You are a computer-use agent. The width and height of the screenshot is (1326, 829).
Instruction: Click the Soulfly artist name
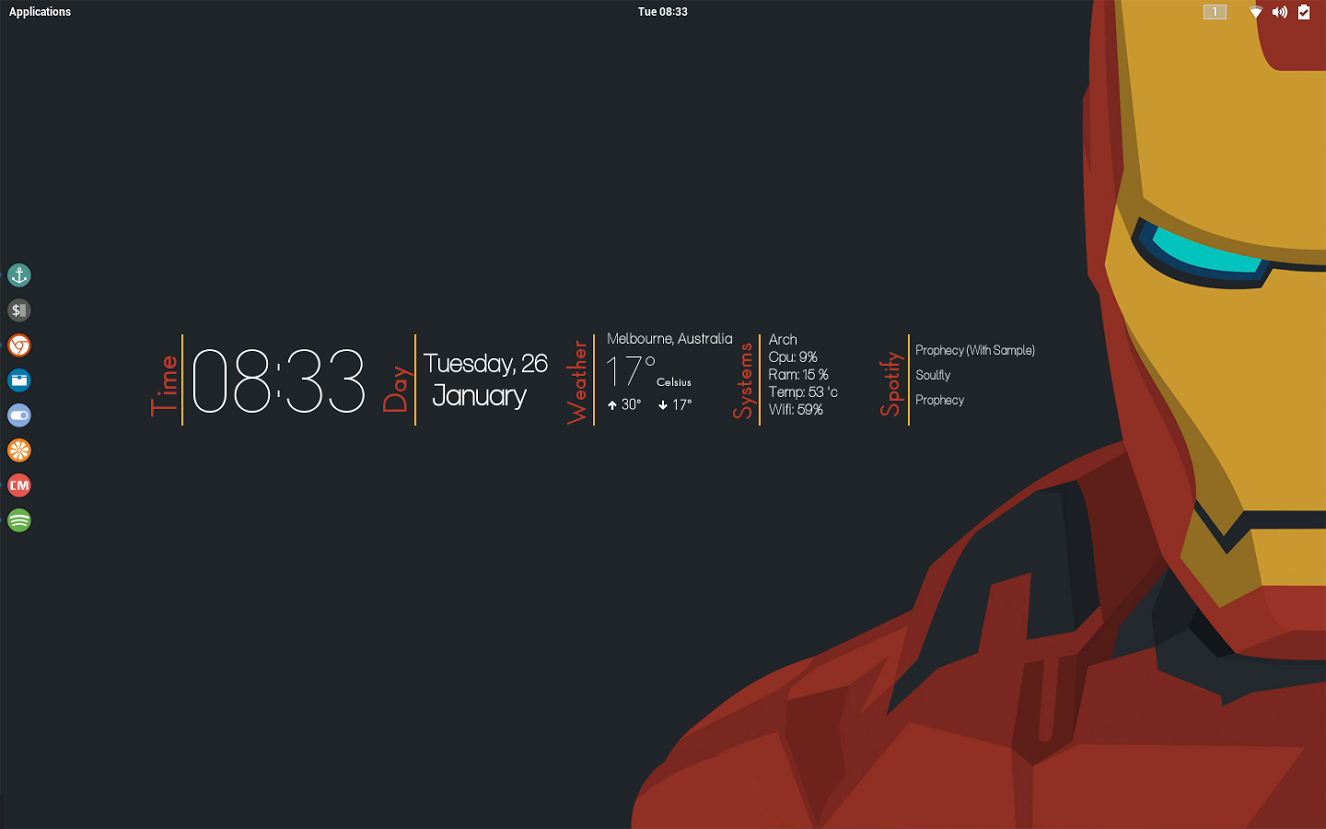point(933,375)
